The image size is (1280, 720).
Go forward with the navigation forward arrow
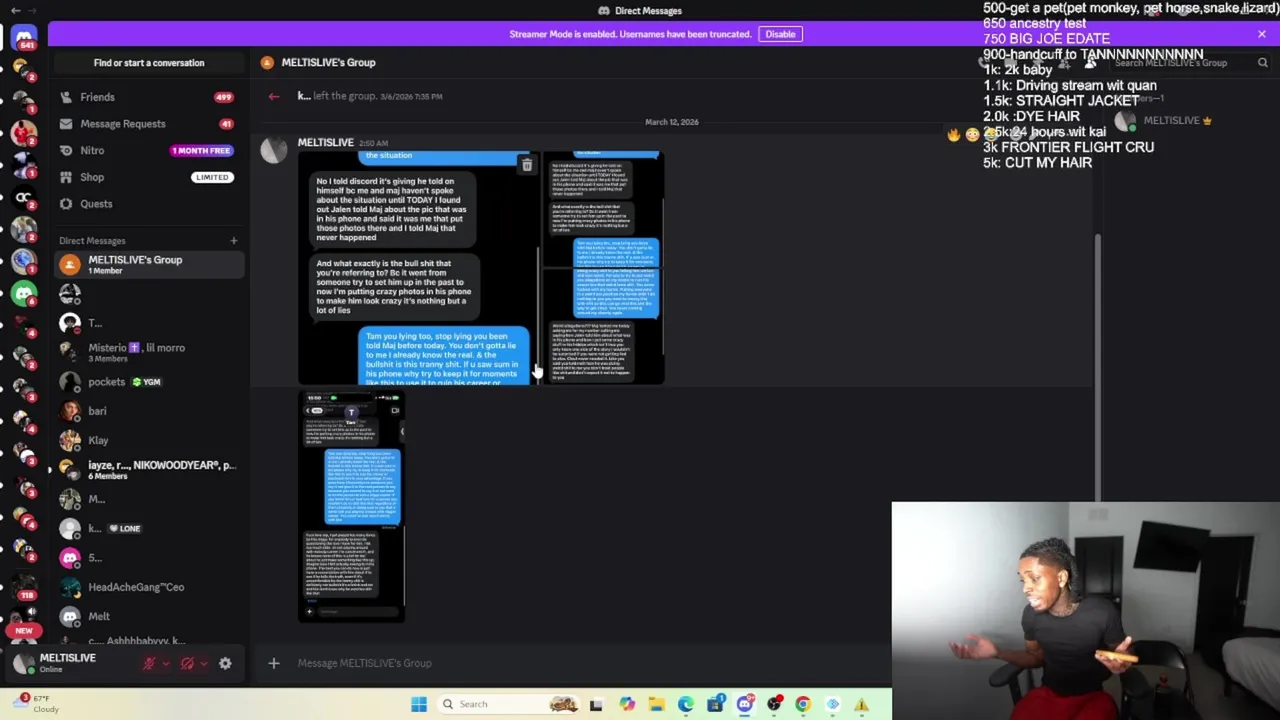coord(34,10)
